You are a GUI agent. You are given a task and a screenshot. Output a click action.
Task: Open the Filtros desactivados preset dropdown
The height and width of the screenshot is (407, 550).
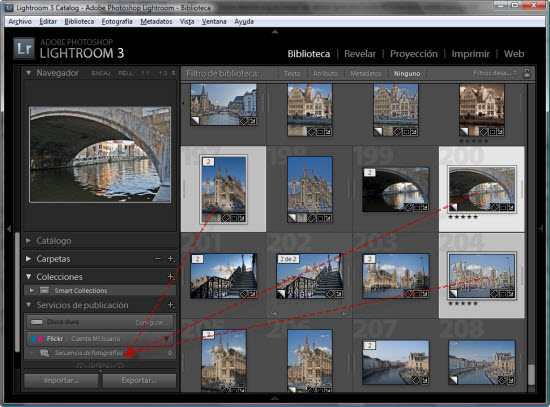[495, 73]
